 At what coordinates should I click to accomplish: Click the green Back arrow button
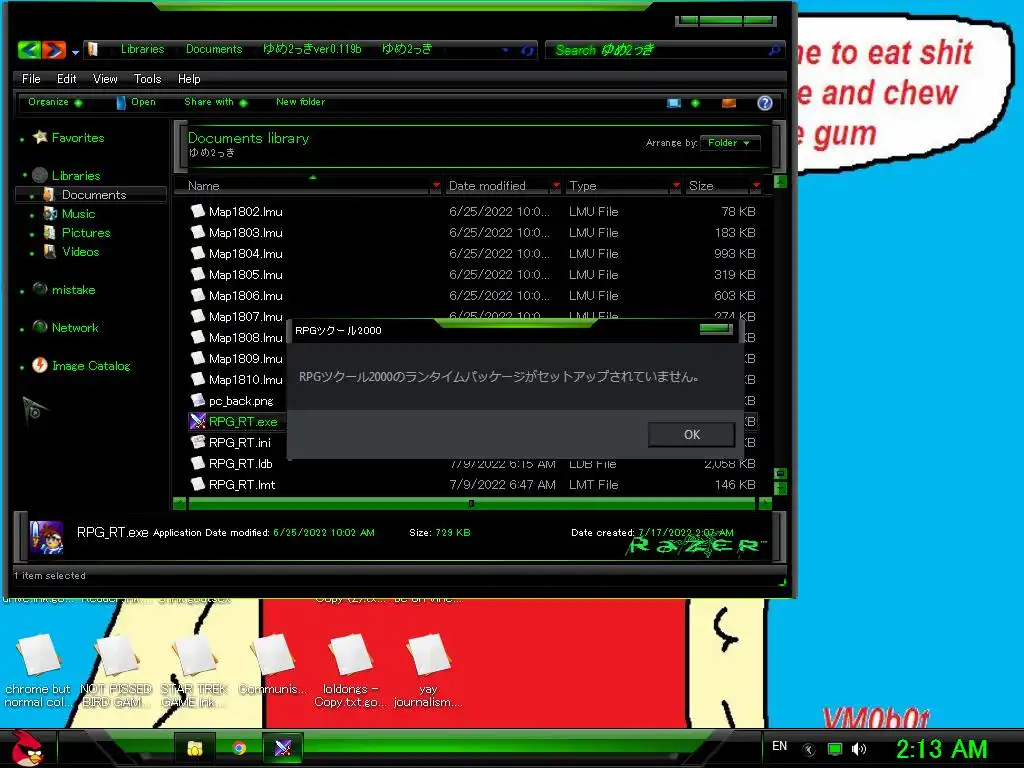29,50
